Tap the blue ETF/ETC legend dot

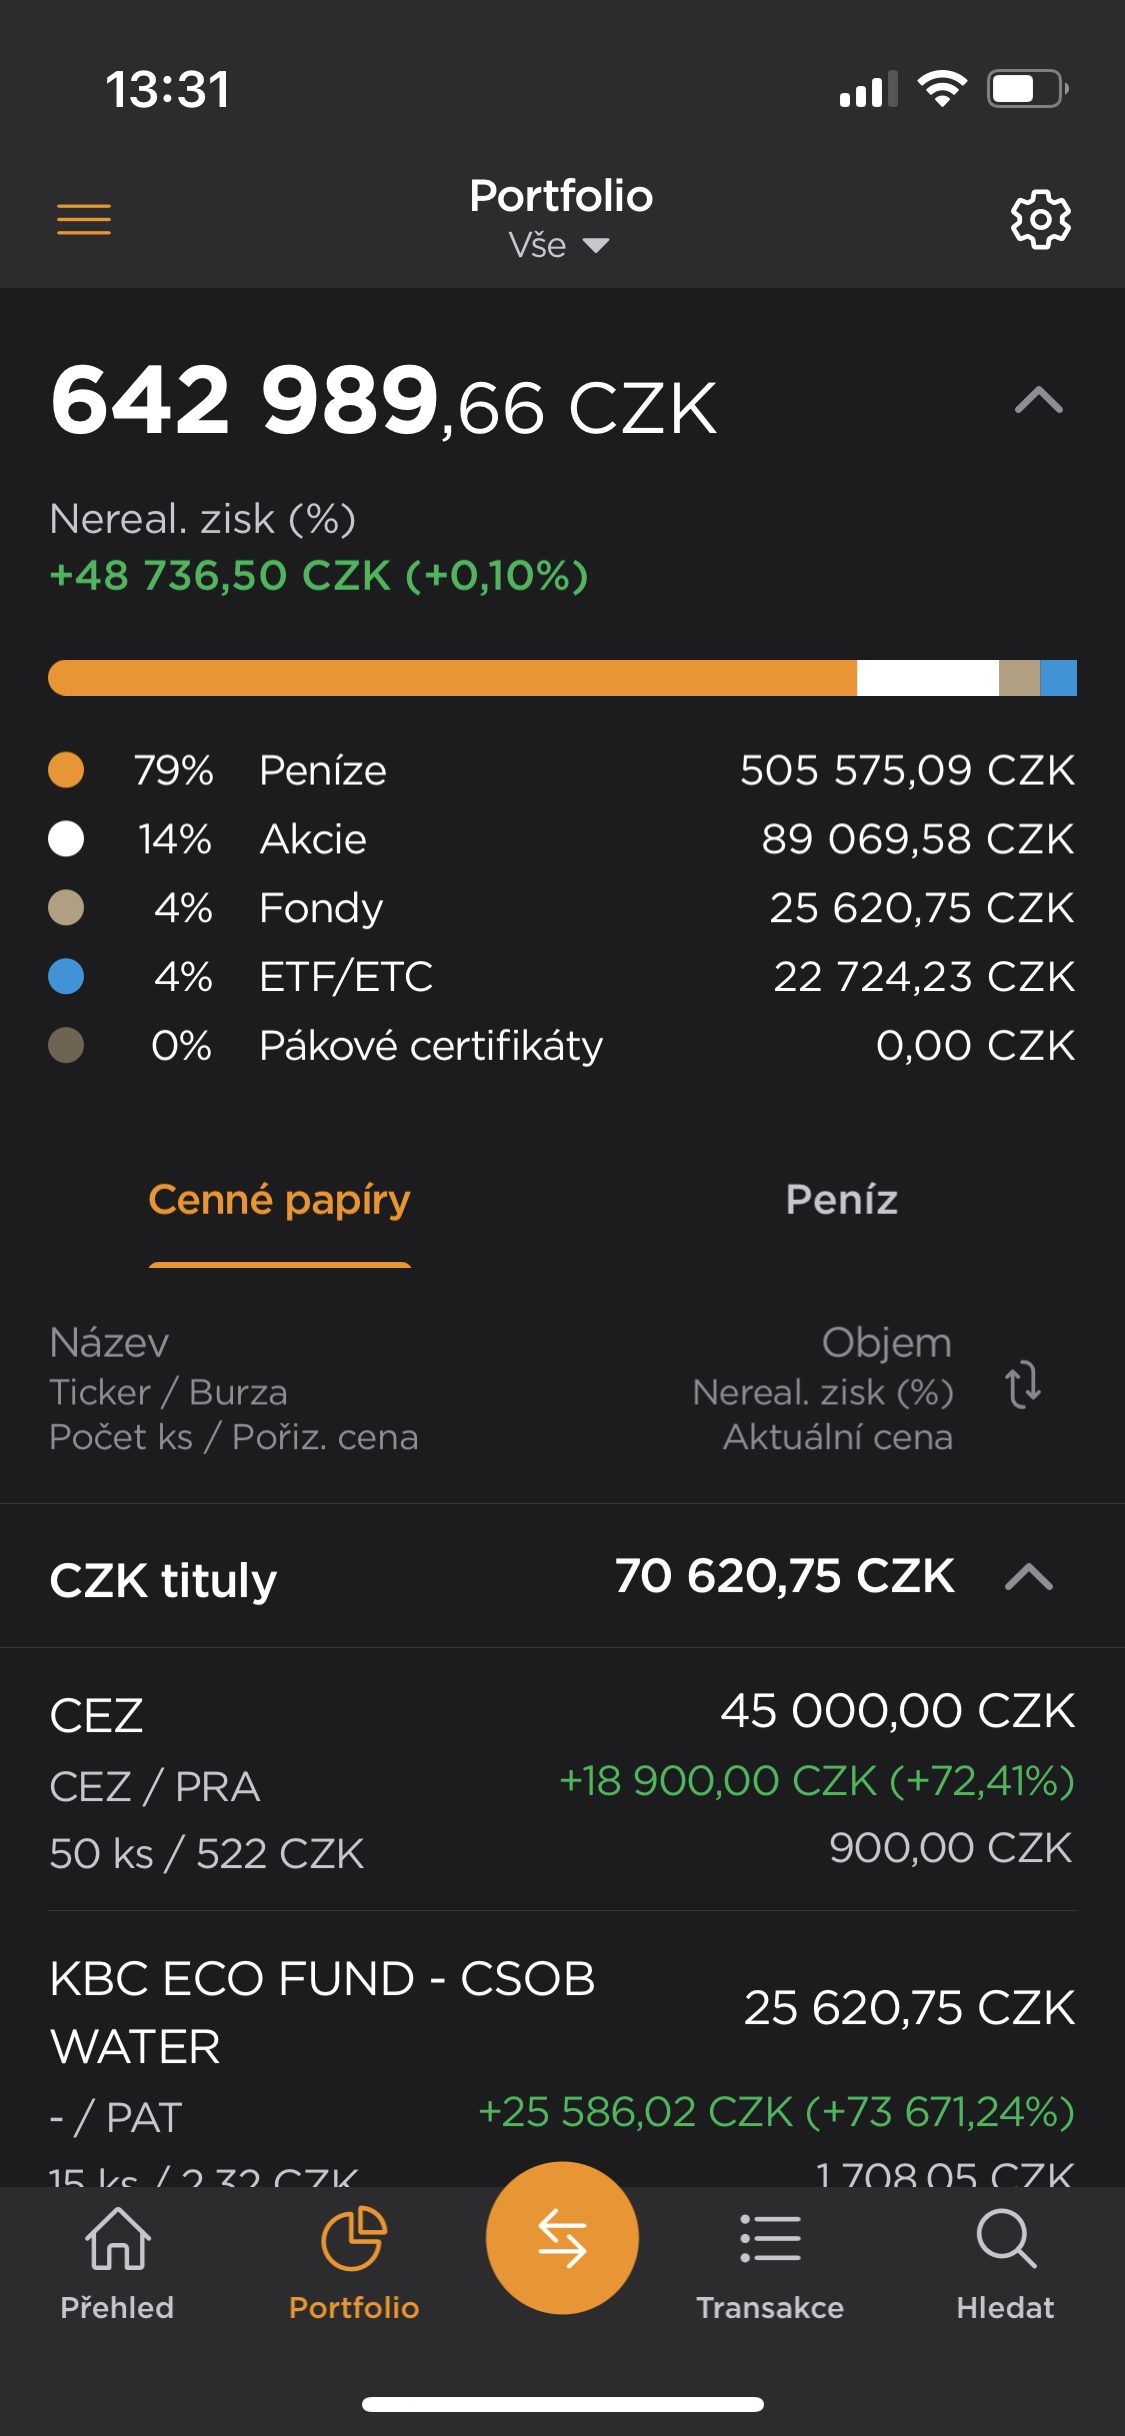(x=66, y=976)
